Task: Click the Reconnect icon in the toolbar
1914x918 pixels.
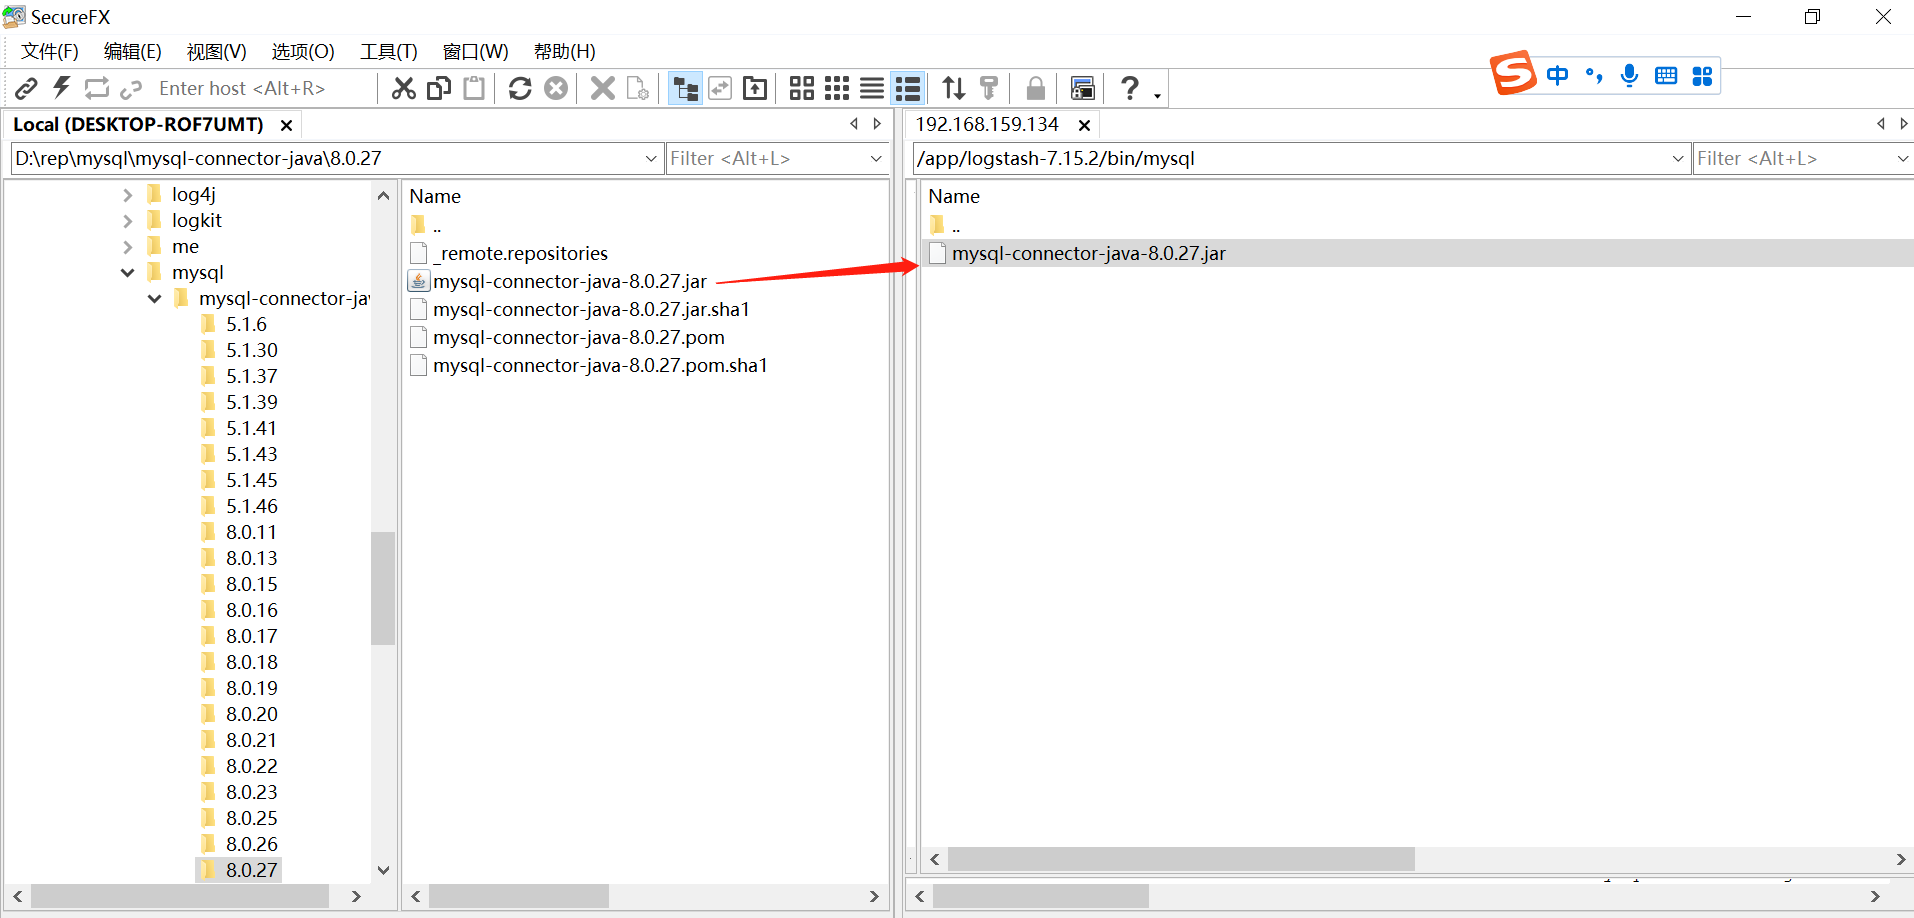Action: [97, 89]
